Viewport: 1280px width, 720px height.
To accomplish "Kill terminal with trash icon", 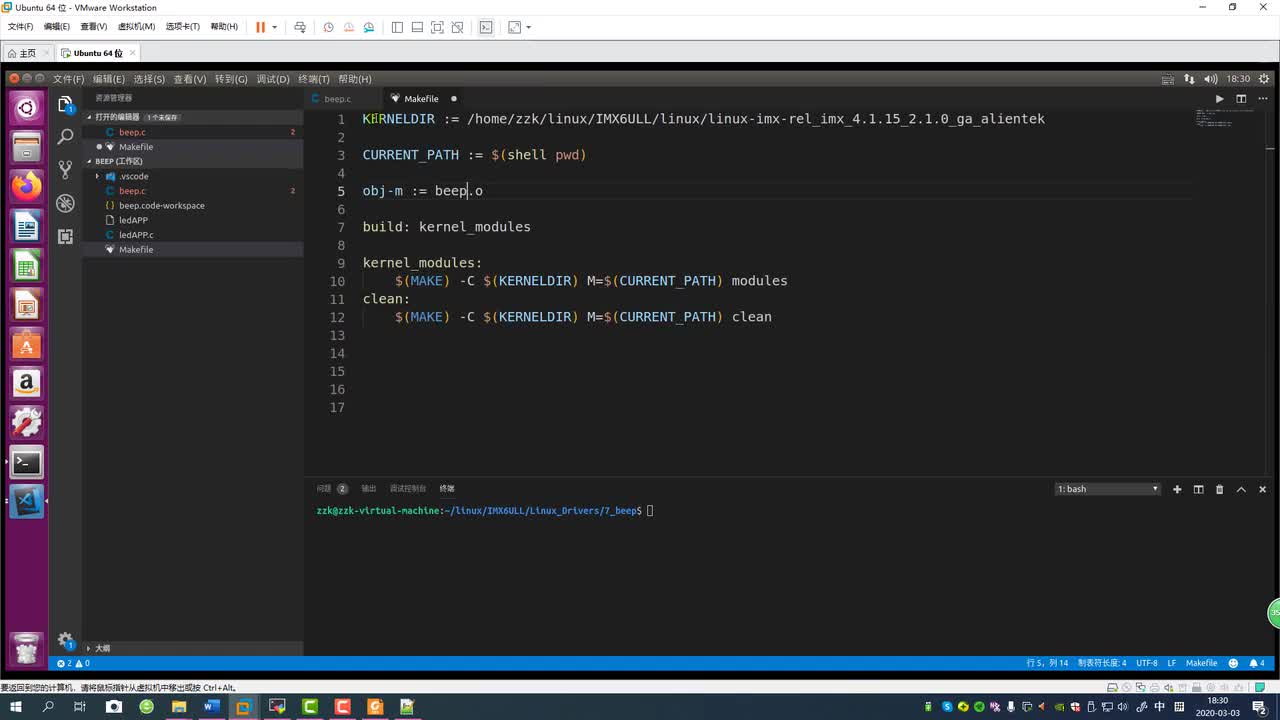I will pyautogui.click(x=1219, y=489).
